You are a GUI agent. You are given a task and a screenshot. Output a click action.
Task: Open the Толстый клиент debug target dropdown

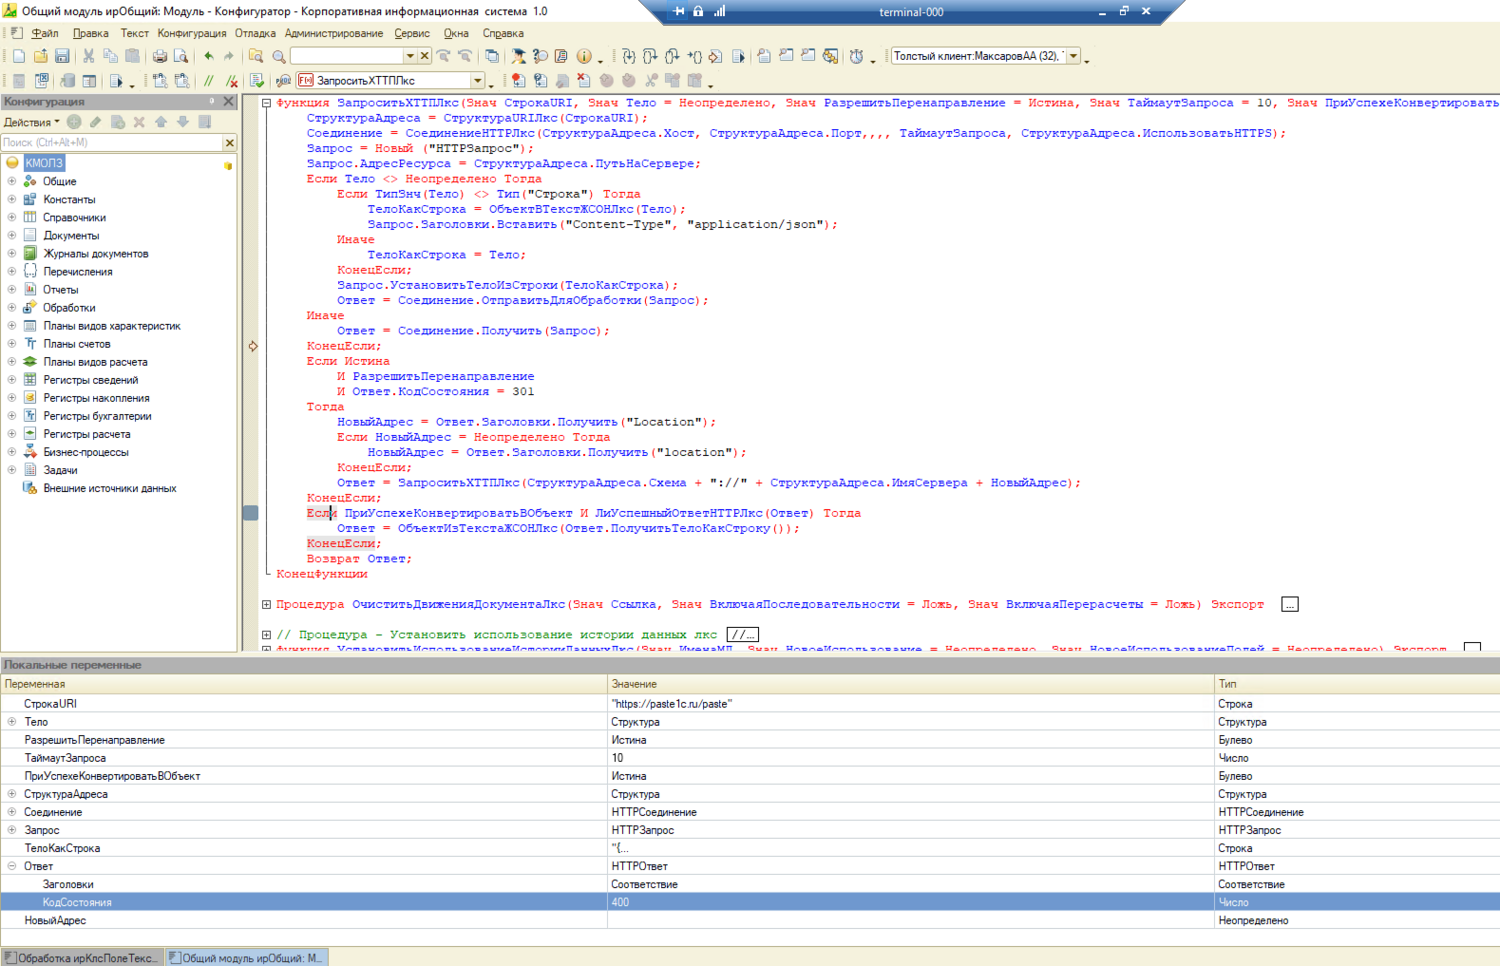(x=1074, y=57)
